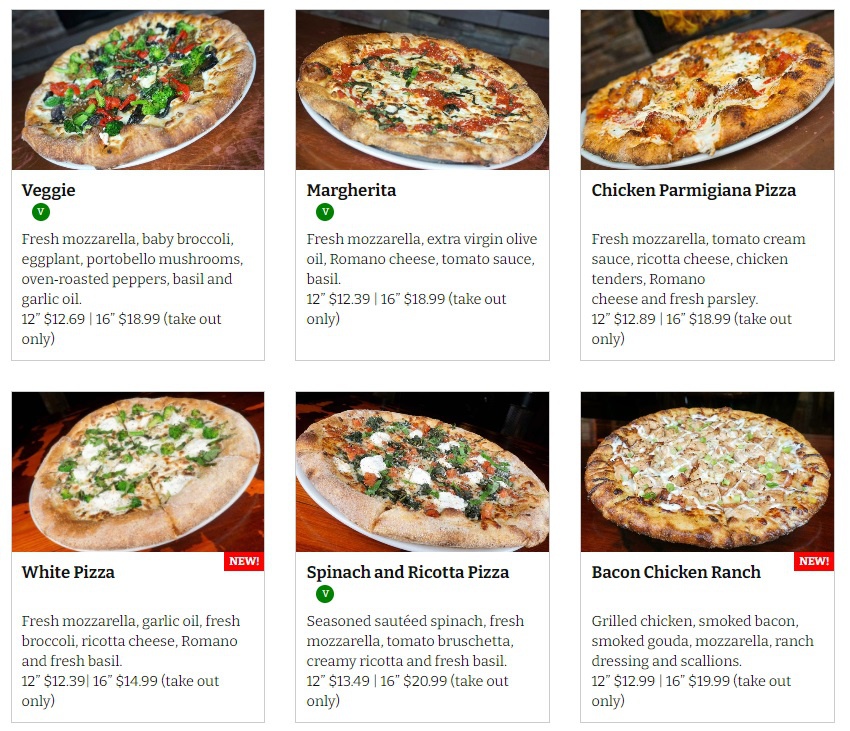Viewport: 850px width, 731px height.
Task: Select the Margherita heading
Action: 351,190
